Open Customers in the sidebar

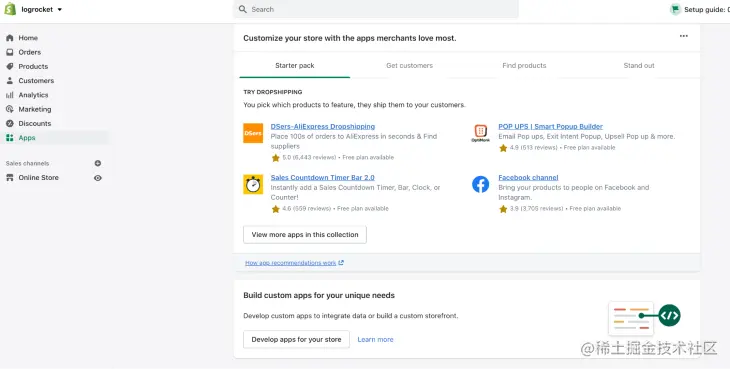coord(36,81)
